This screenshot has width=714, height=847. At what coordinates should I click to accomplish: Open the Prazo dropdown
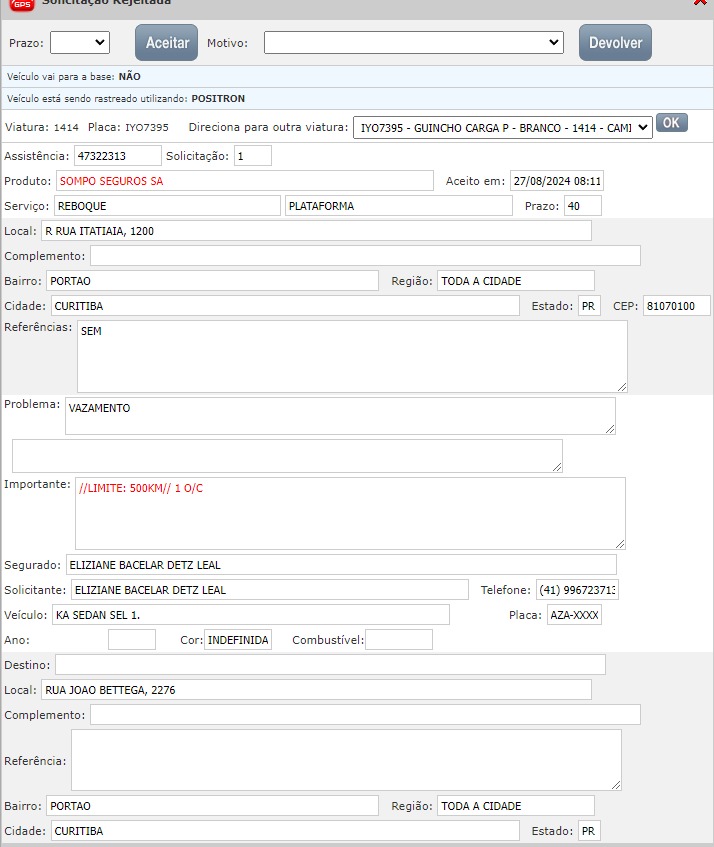[x=79, y=42]
